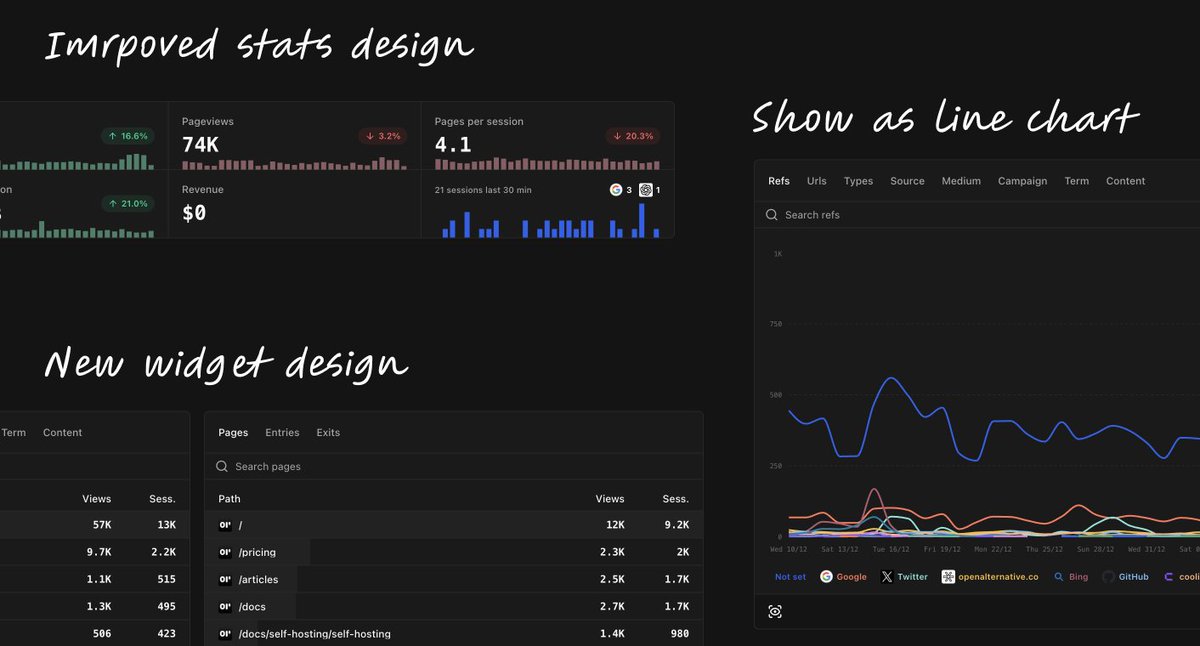Click the ChatGPT icon in the live sessions card
Screen dimensions: 1200x646
[x=646, y=190]
